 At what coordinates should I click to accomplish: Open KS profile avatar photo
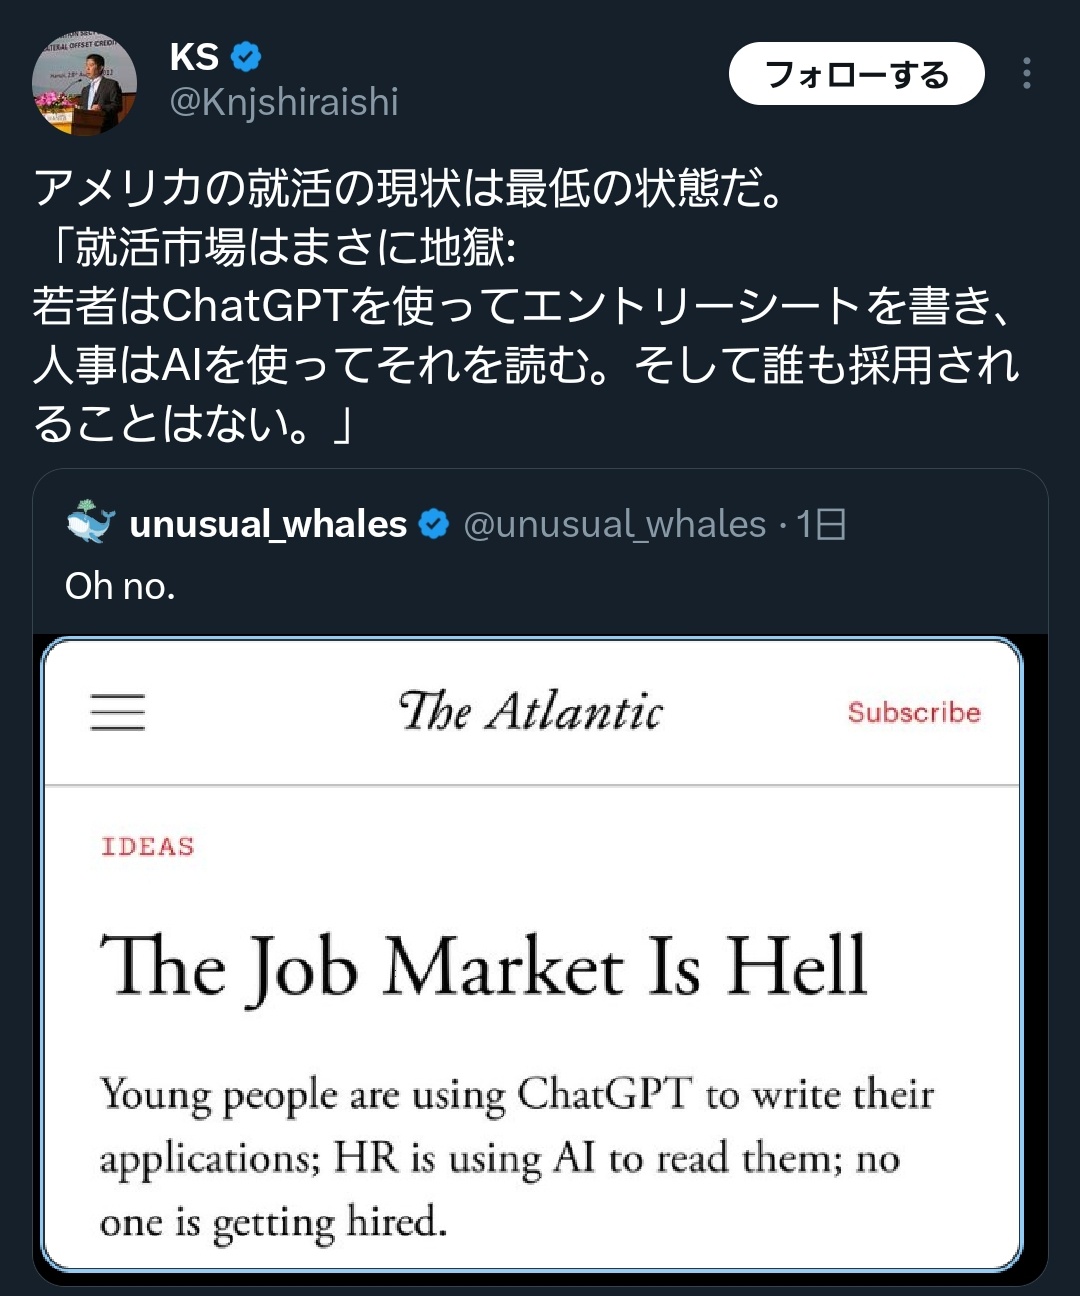pyautogui.click(x=84, y=84)
